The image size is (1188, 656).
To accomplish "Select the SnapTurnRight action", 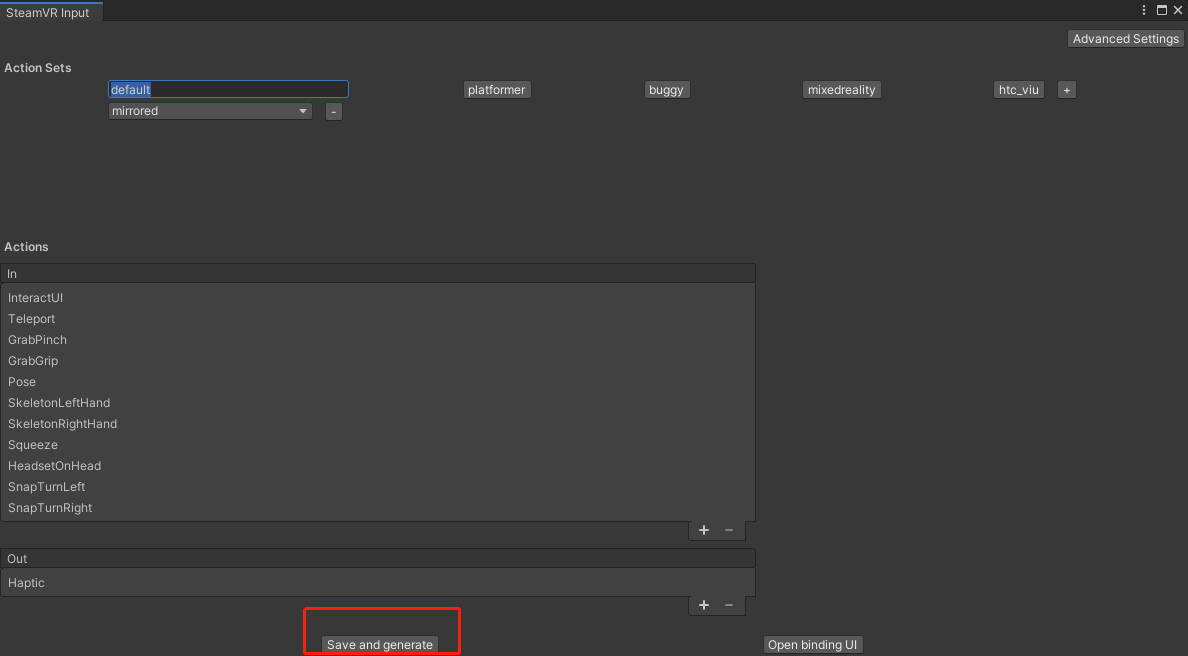I will tap(378, 508).
